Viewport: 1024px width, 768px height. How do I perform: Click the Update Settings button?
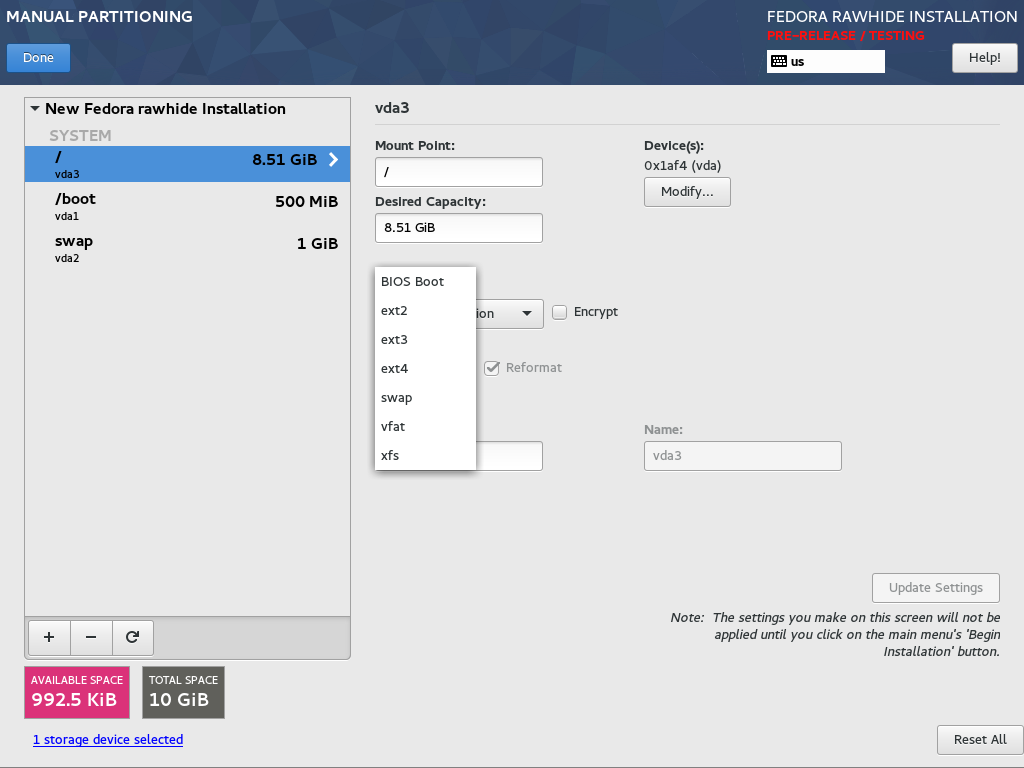click(935, 588)
